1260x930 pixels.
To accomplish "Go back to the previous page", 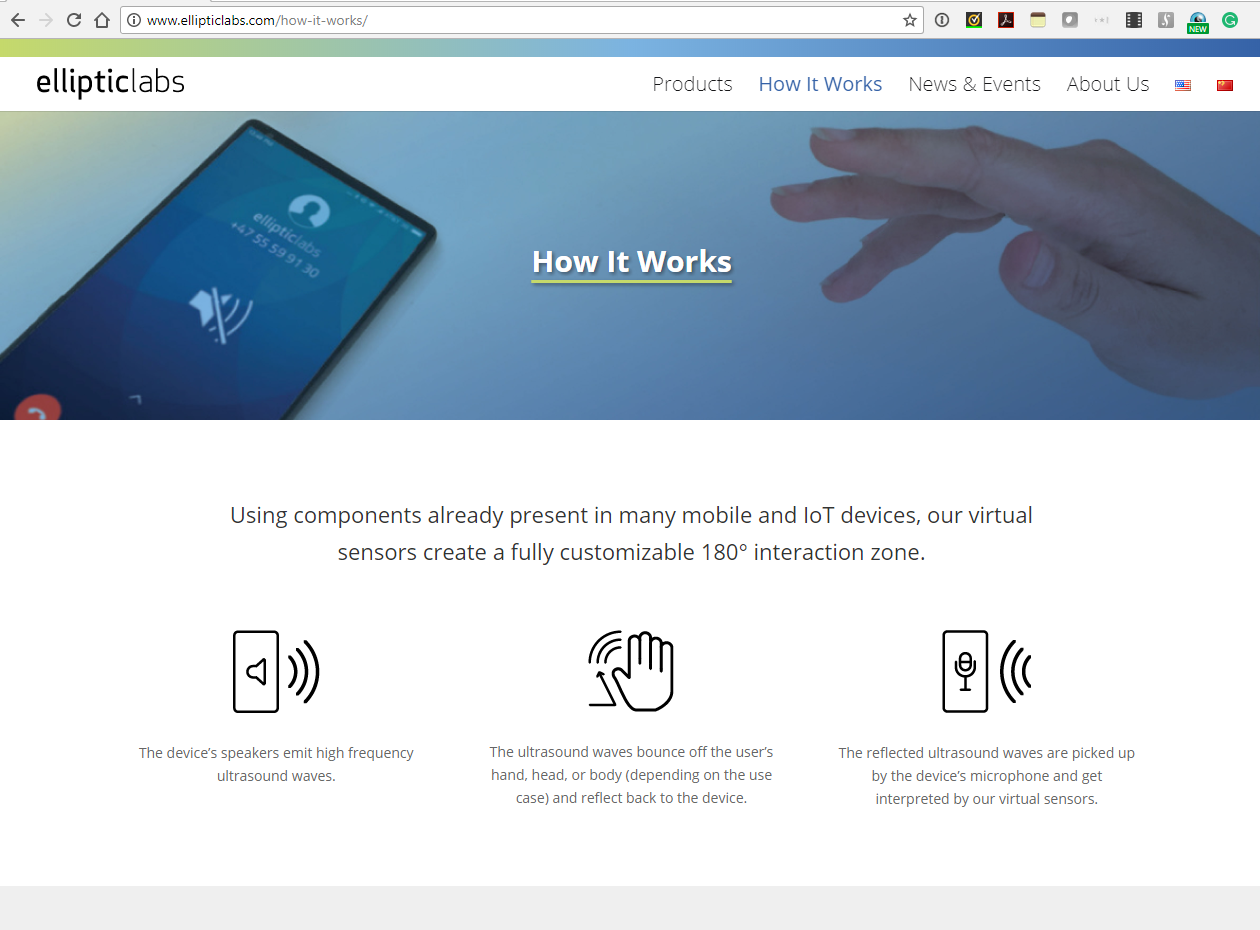I will point(17,20).
